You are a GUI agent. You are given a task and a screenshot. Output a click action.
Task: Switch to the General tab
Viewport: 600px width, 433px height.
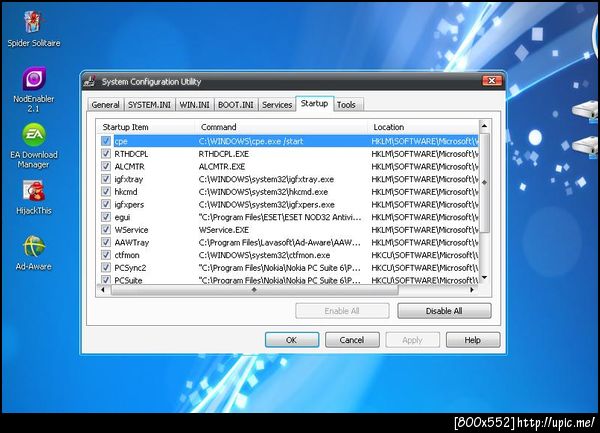(x=106, y=104)
